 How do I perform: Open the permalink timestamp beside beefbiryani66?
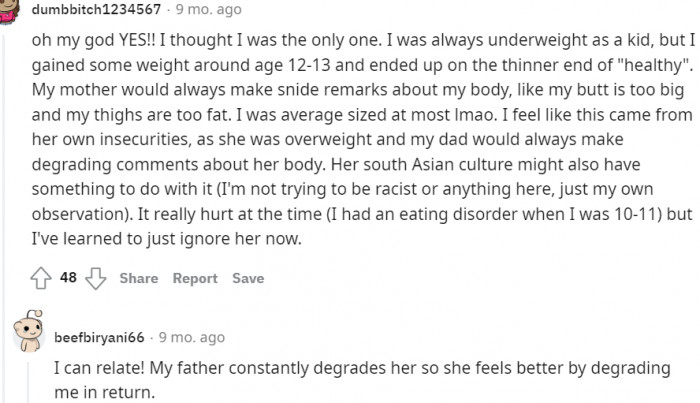(x=192, y=337)
